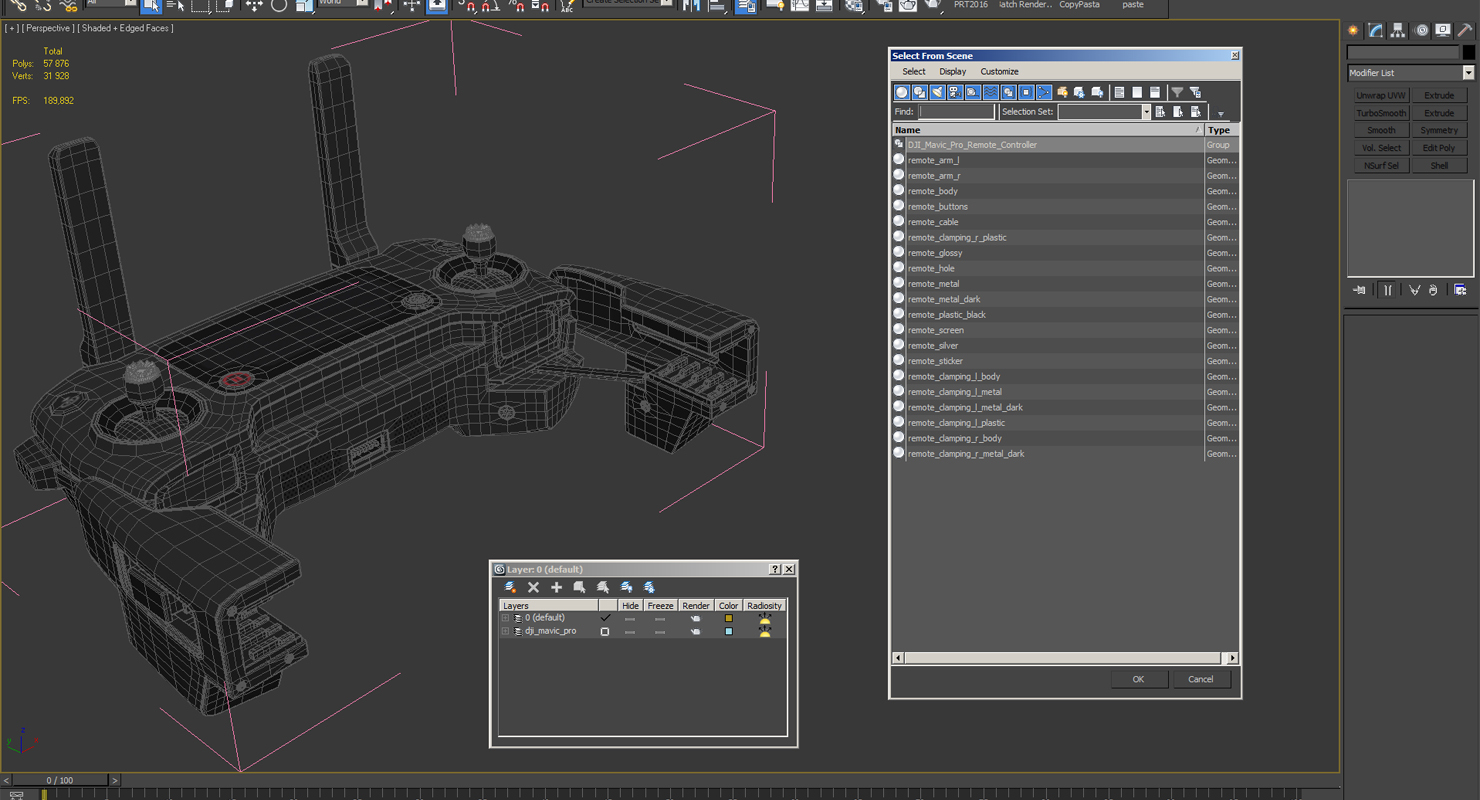Click Help question mark in Layer dialog
Viewport: 1480px width, 800px height.
(x=774, y=569)
